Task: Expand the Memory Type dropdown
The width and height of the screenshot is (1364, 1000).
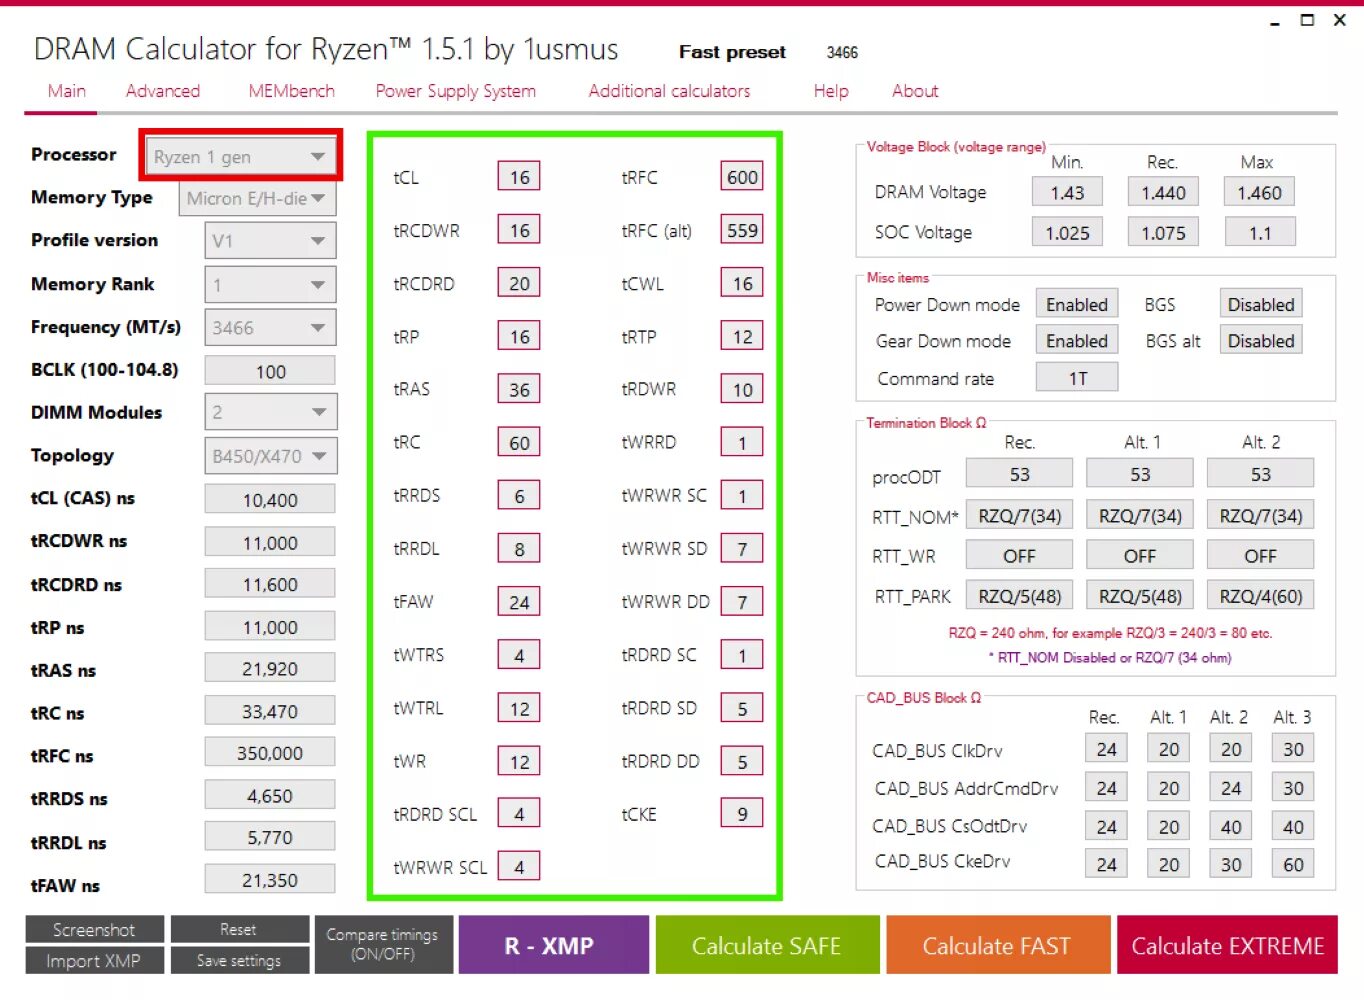Action: tap(257, 198)
